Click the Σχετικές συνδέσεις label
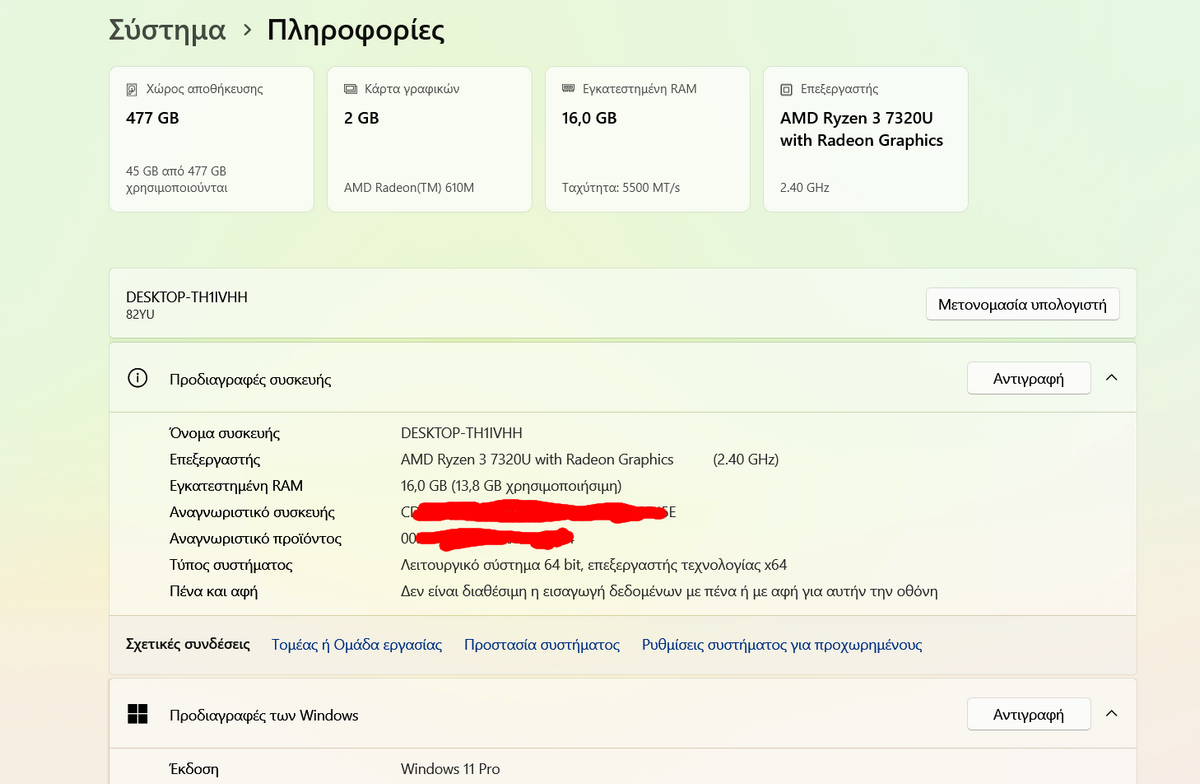The height and width of the screenshot is (784, 1200). click(x=188, y=644)
